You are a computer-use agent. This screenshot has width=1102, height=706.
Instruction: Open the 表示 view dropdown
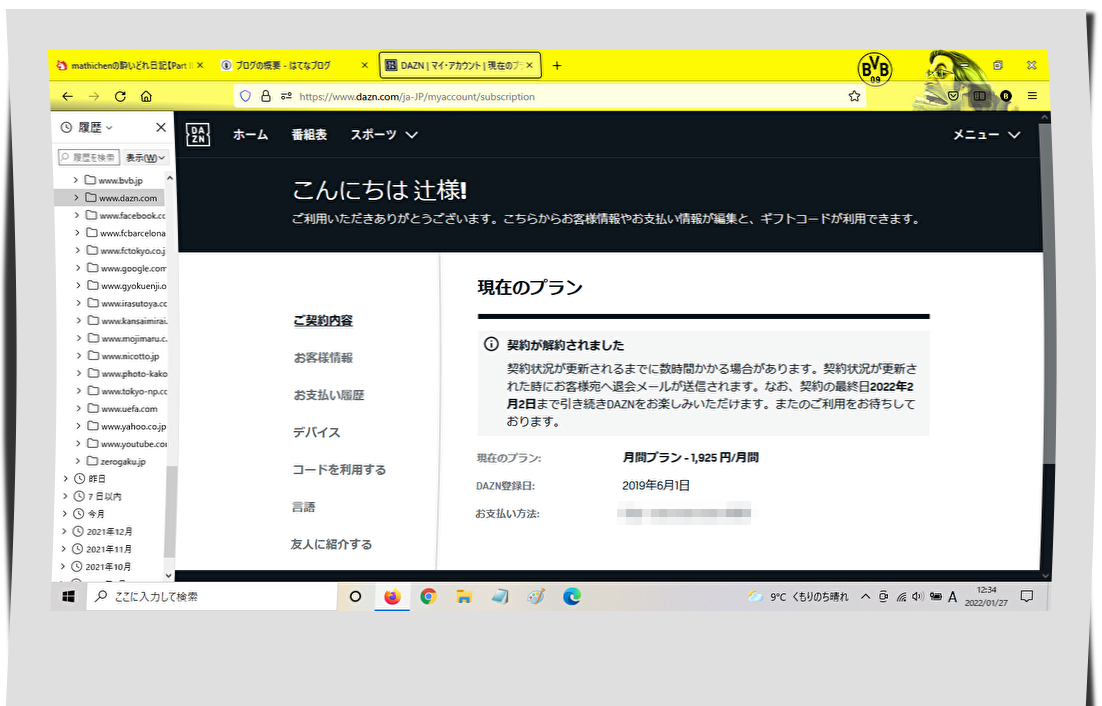pos(145,157)
